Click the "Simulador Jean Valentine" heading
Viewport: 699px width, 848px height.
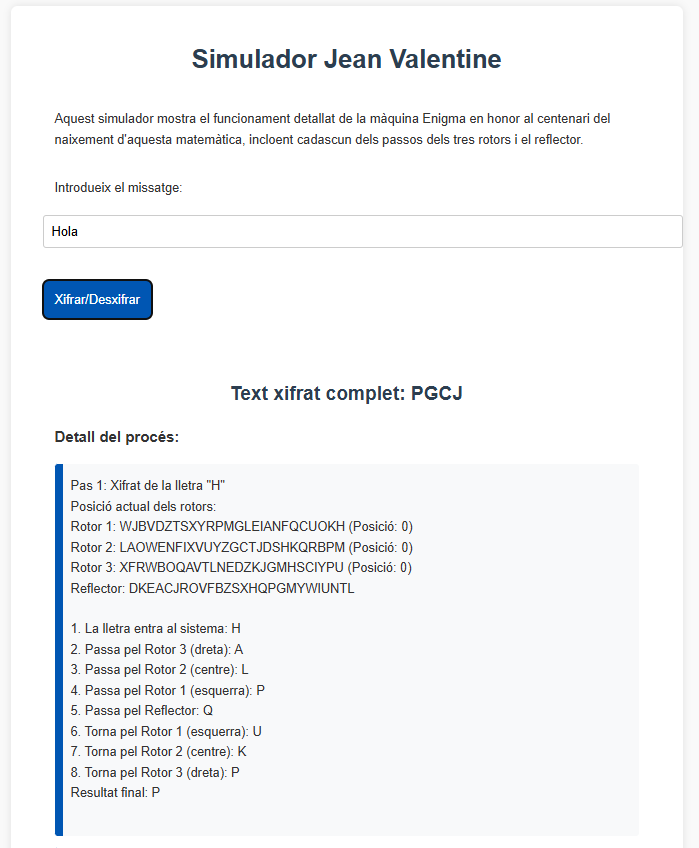pos(346,59)
